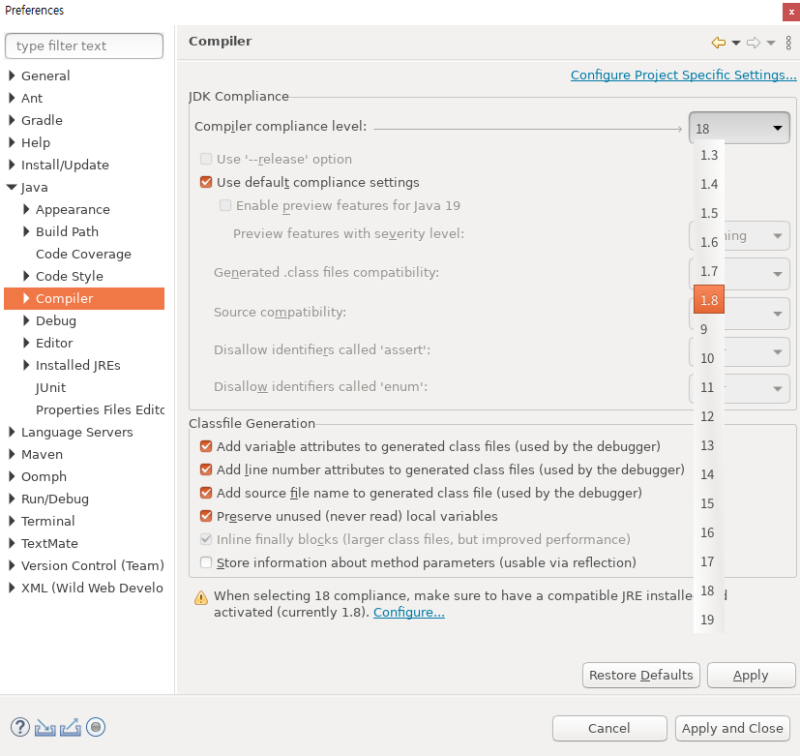Uncheck Use default compliance settings
The image size is (800, 756).
coord(206,182)
